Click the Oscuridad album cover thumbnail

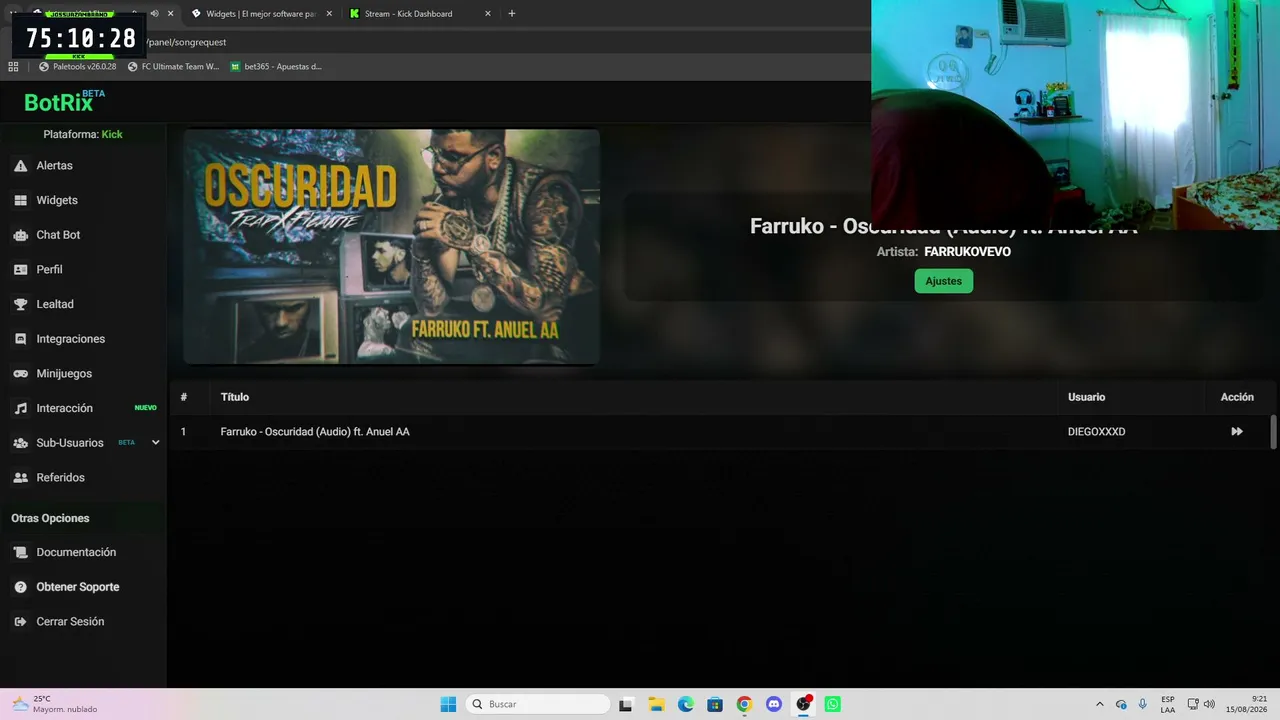391,246
